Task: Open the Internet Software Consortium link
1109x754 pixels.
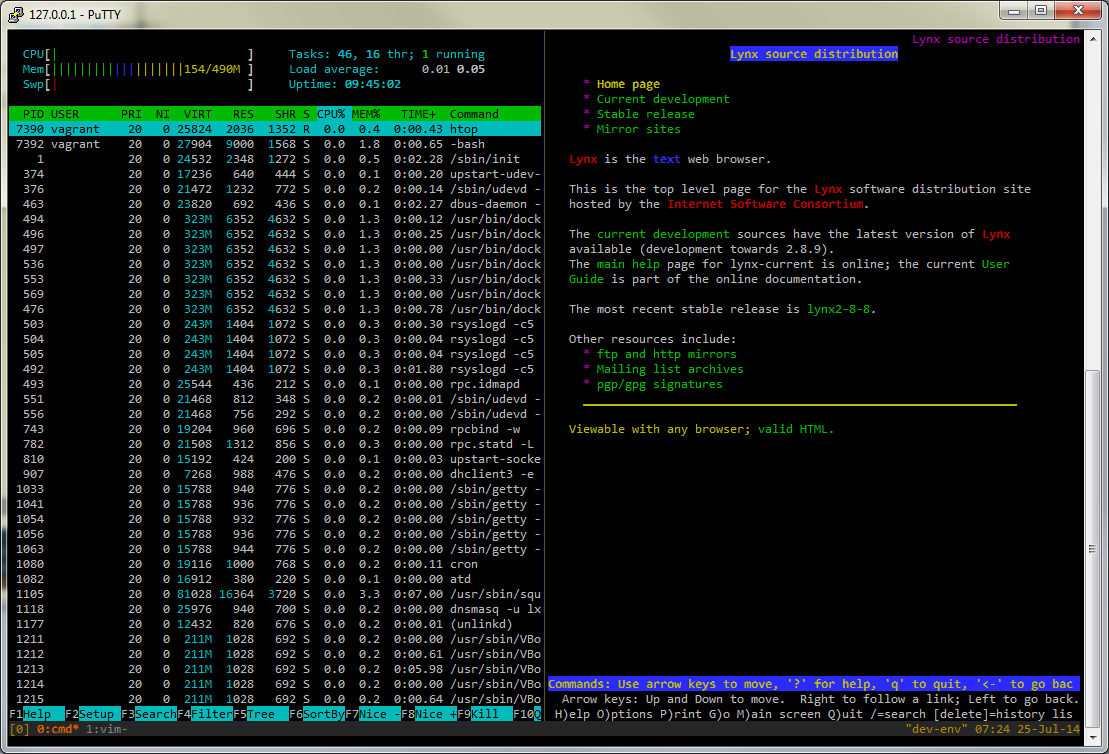Action: click(765, 204)
